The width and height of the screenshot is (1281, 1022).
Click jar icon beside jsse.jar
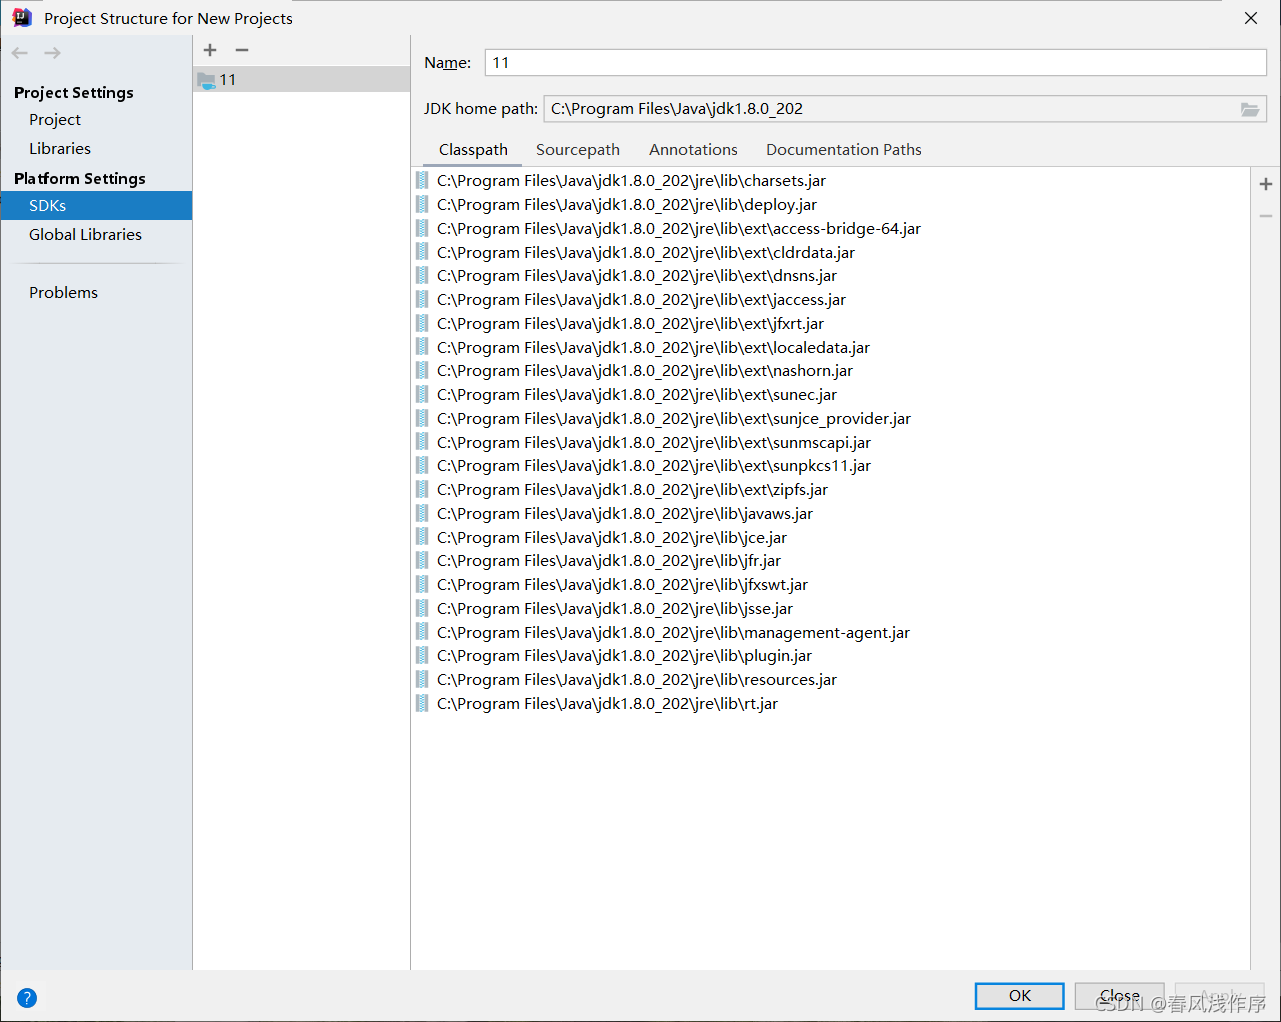pos(422,609)
